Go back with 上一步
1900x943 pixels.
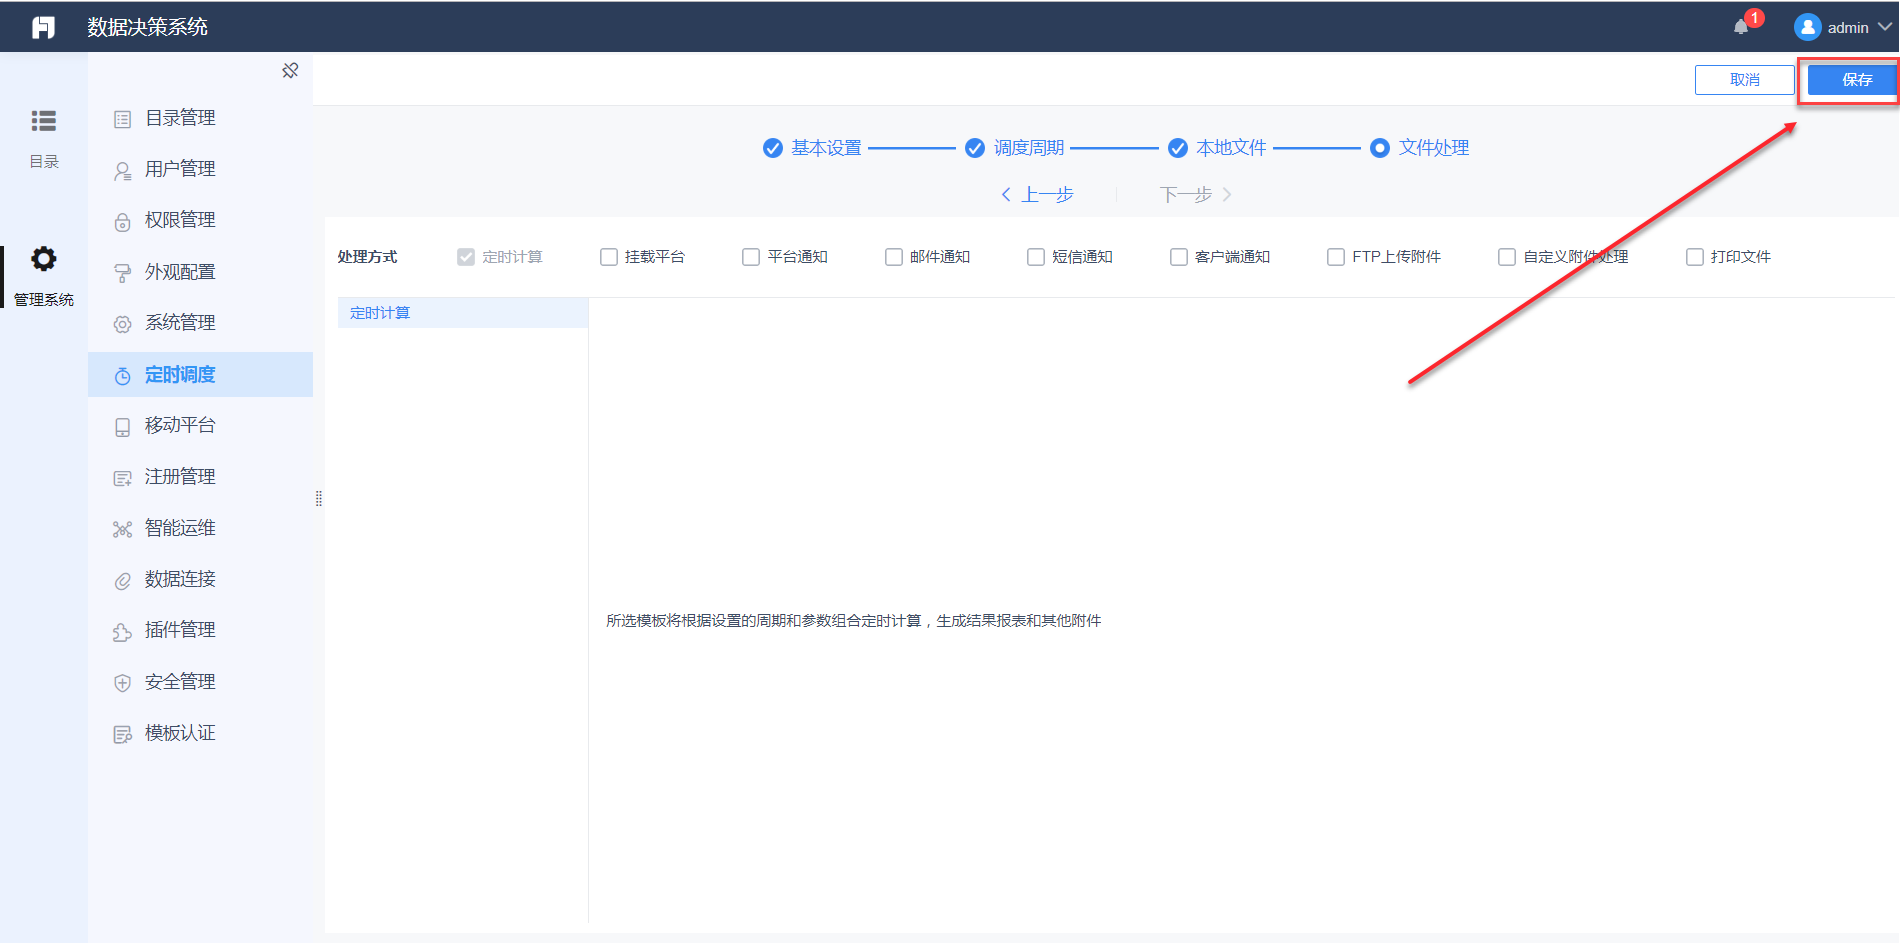(1037, 194)
